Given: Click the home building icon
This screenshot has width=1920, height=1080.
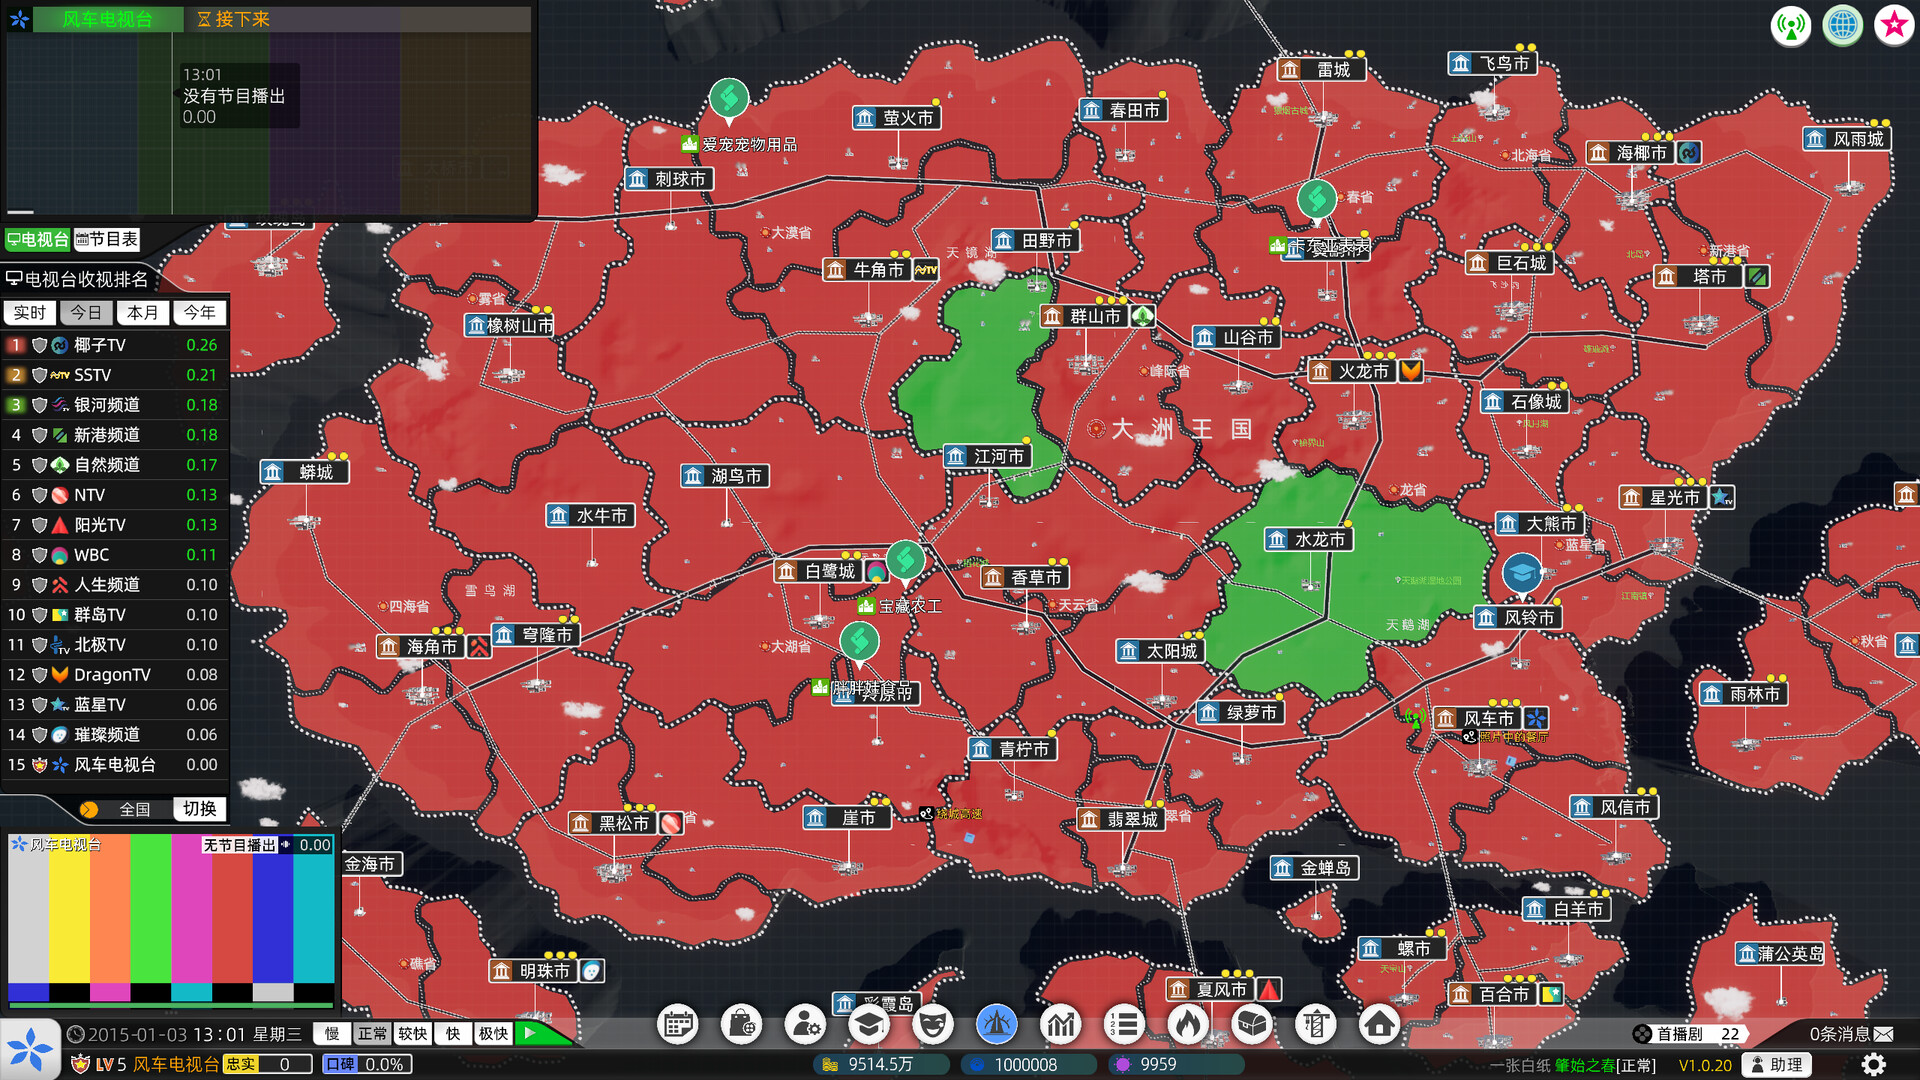Looking at the screenshot, I should pos(1380,1024).
